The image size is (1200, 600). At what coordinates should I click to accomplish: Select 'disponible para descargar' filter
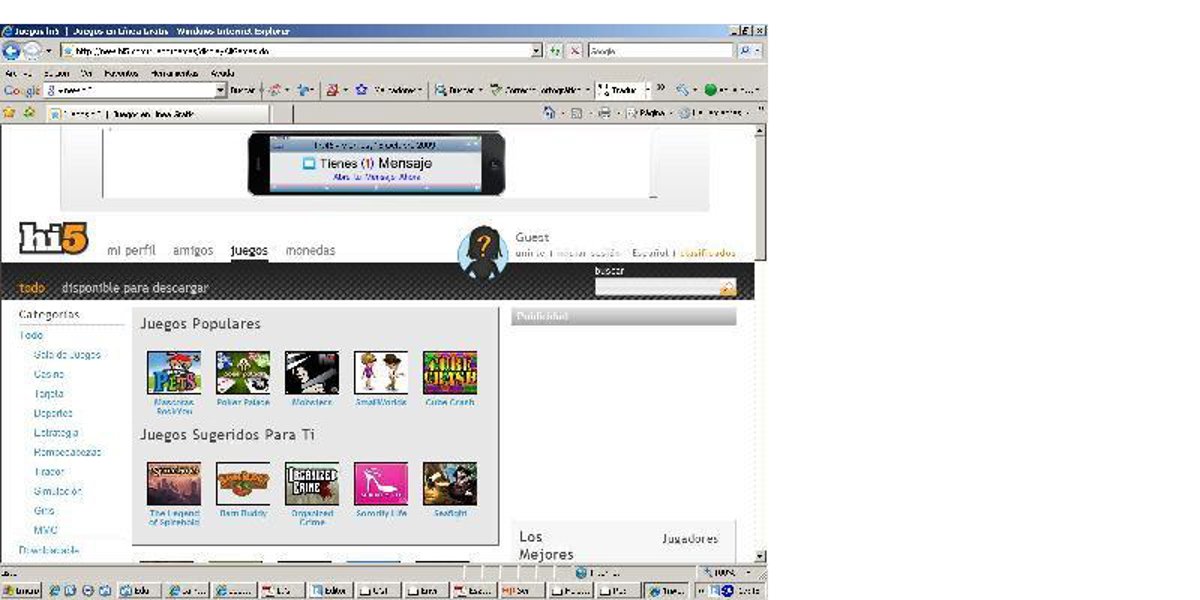135,288
